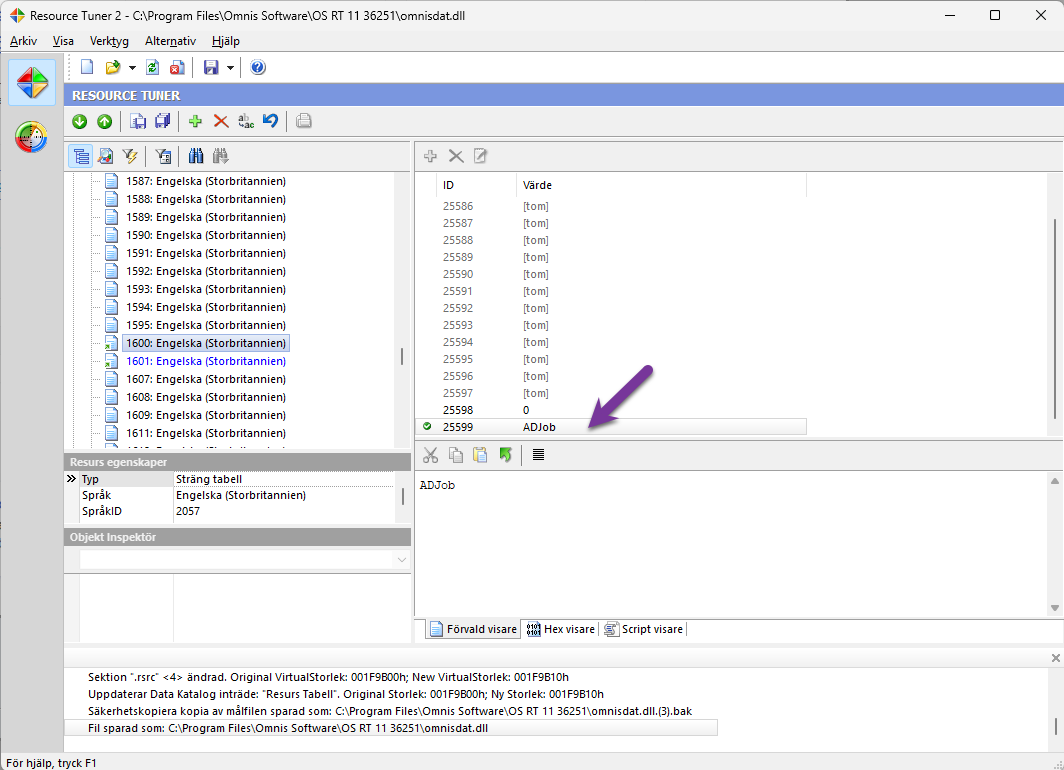Click the ID column header
This screenshot has width=1064, height=770.
[475, 185]
